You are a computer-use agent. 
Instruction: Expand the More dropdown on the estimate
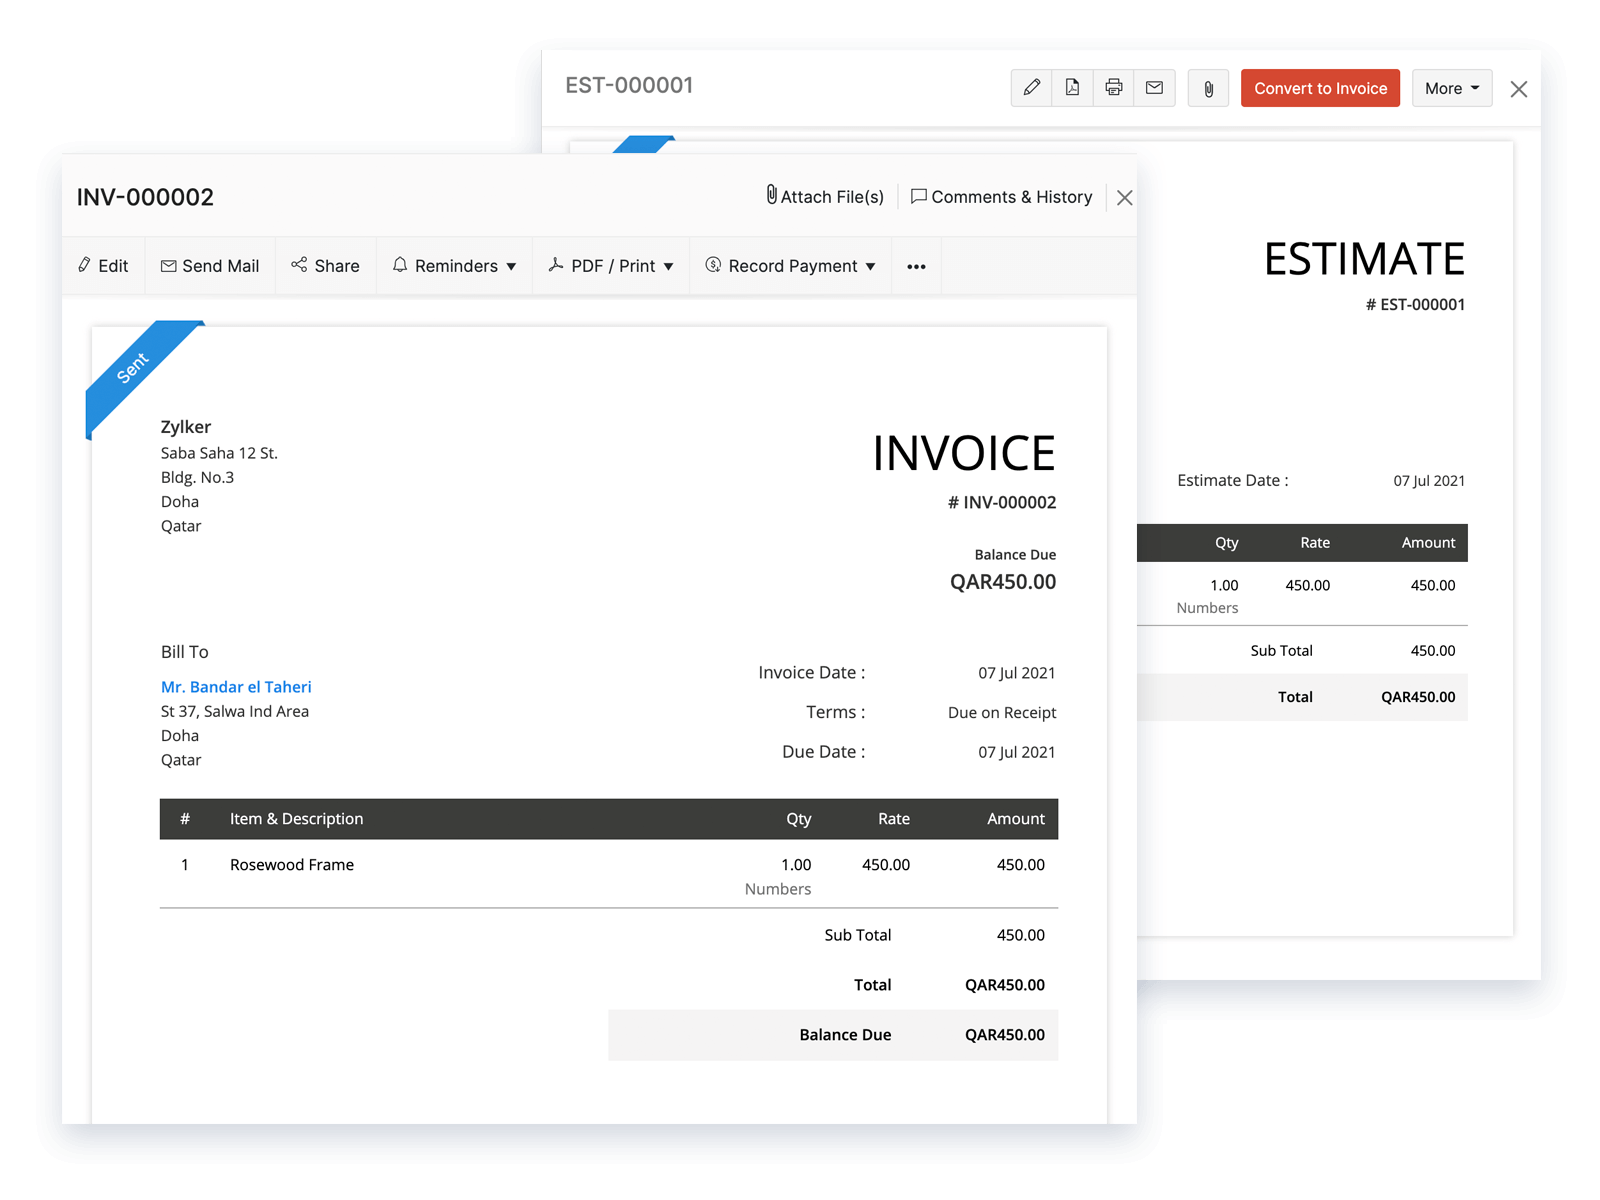pyautogui.click(x=1451, y=88)
